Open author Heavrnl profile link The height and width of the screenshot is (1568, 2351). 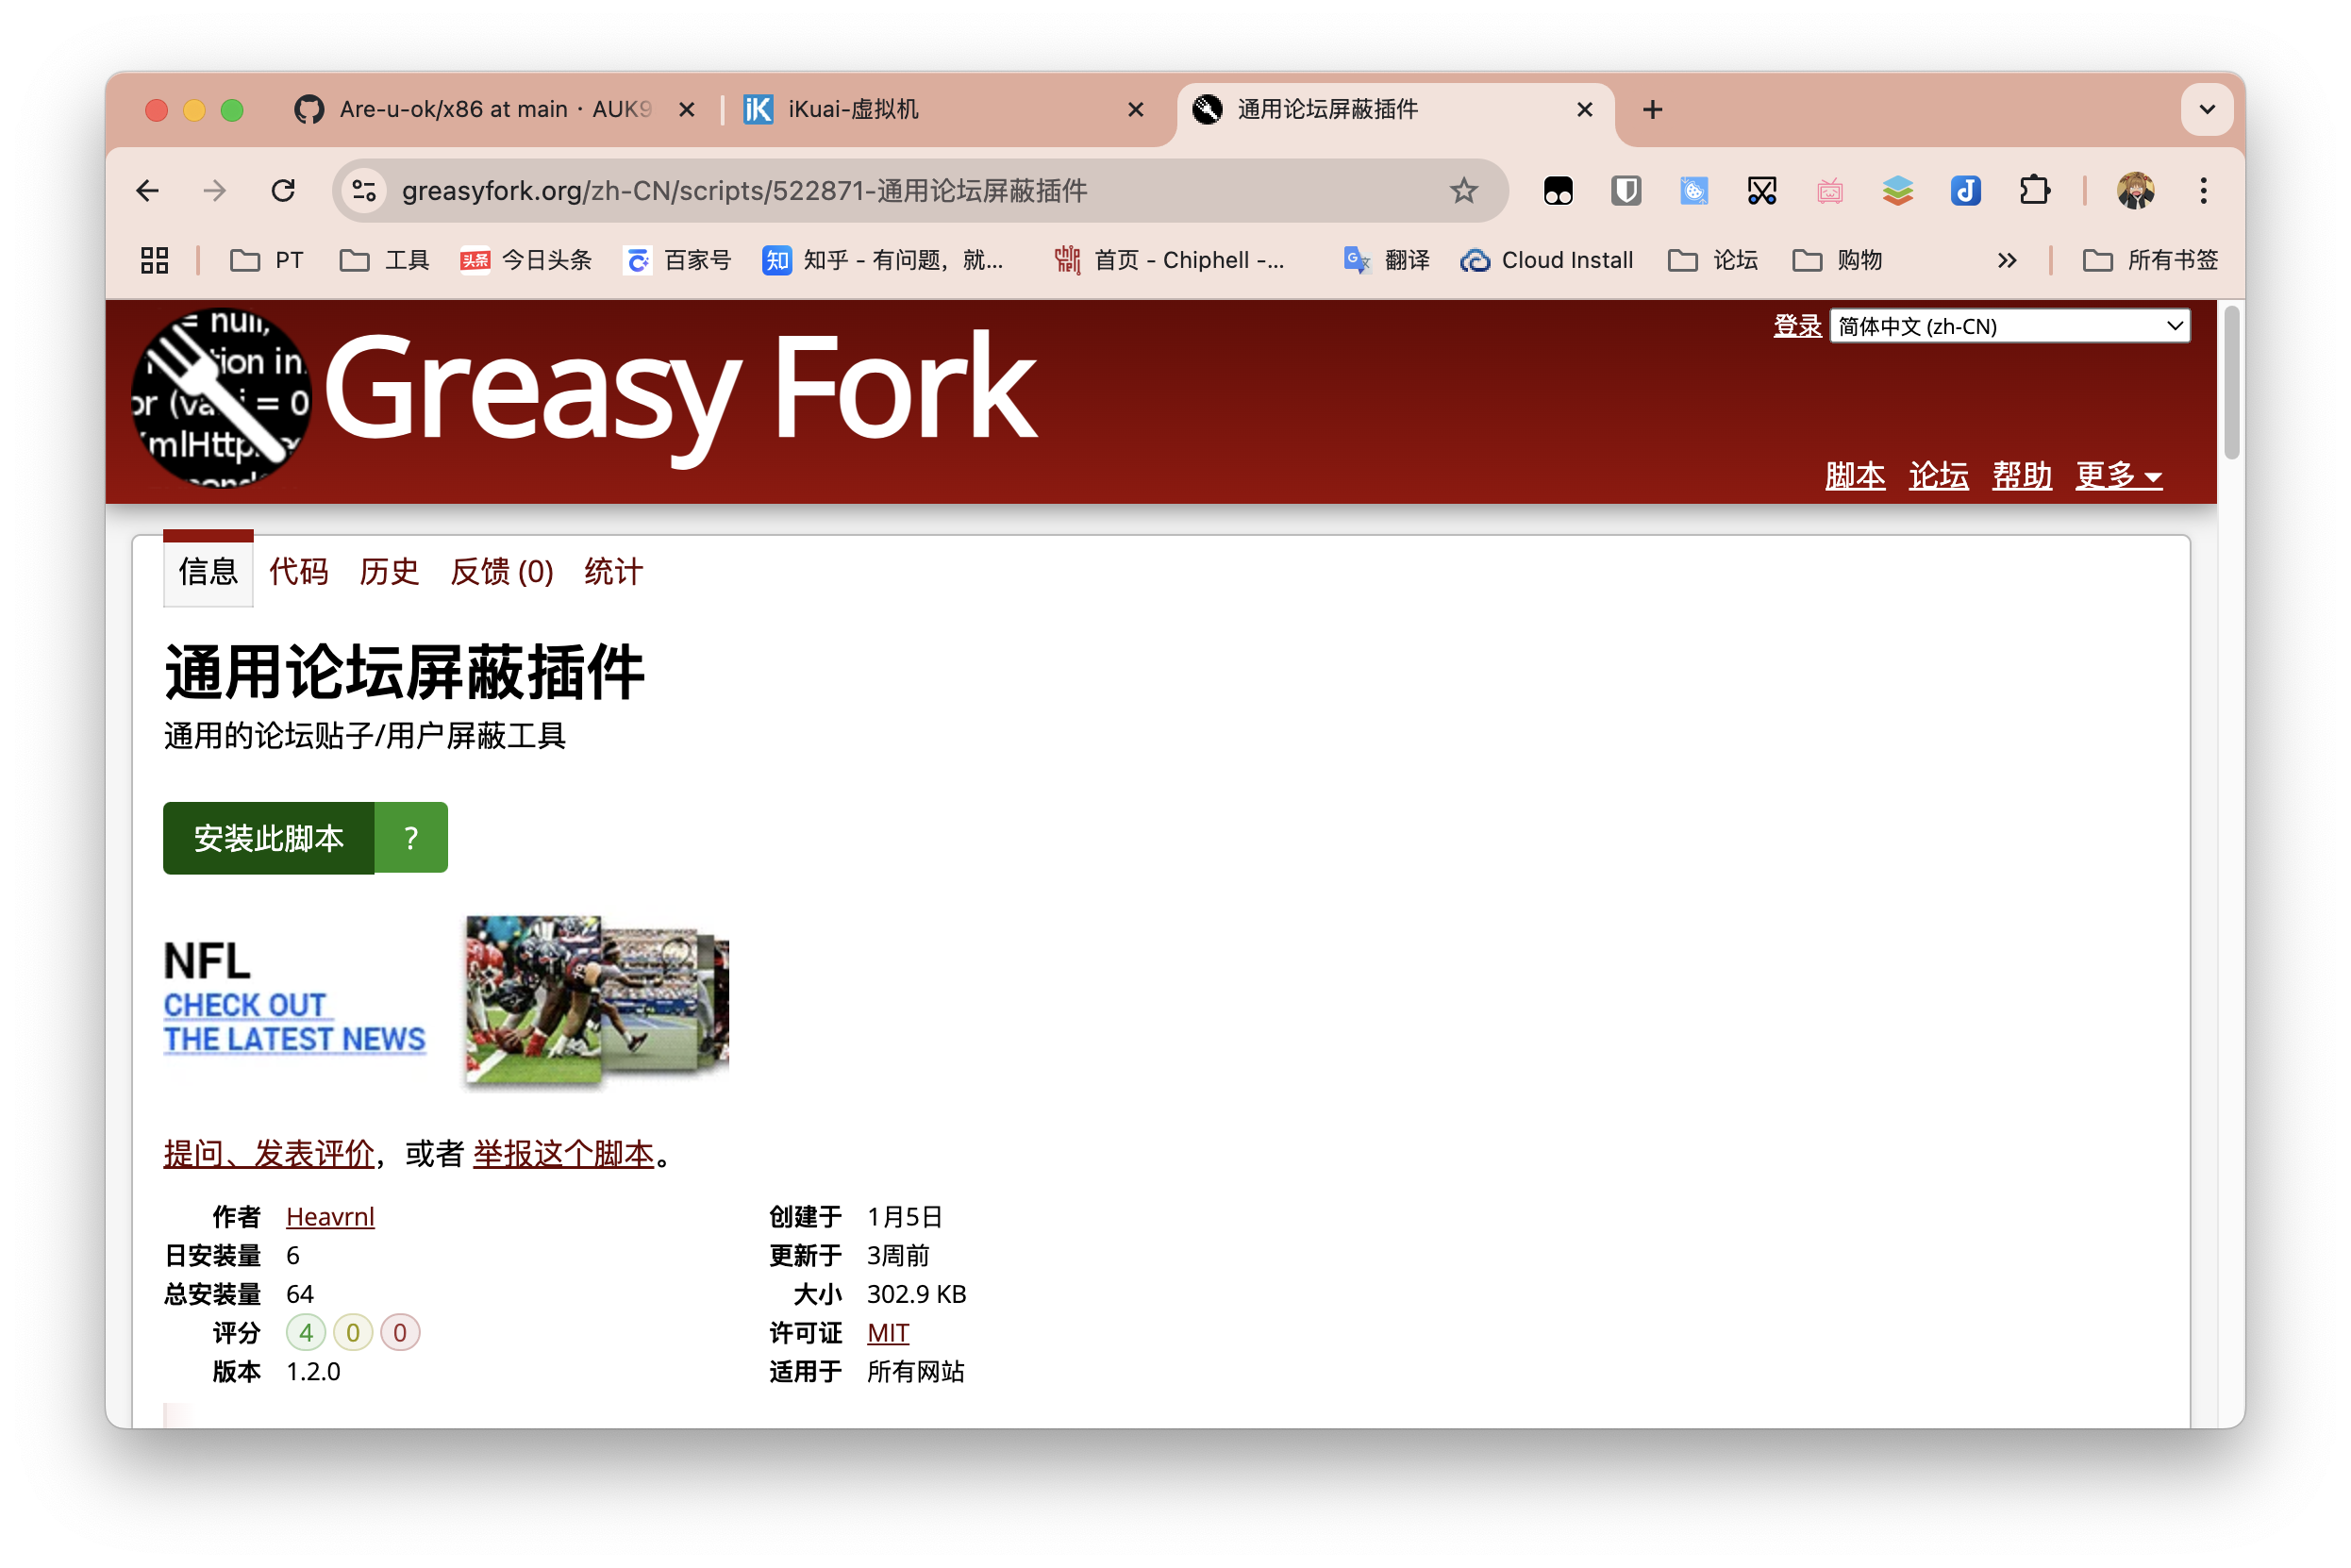pos(330,1216)
